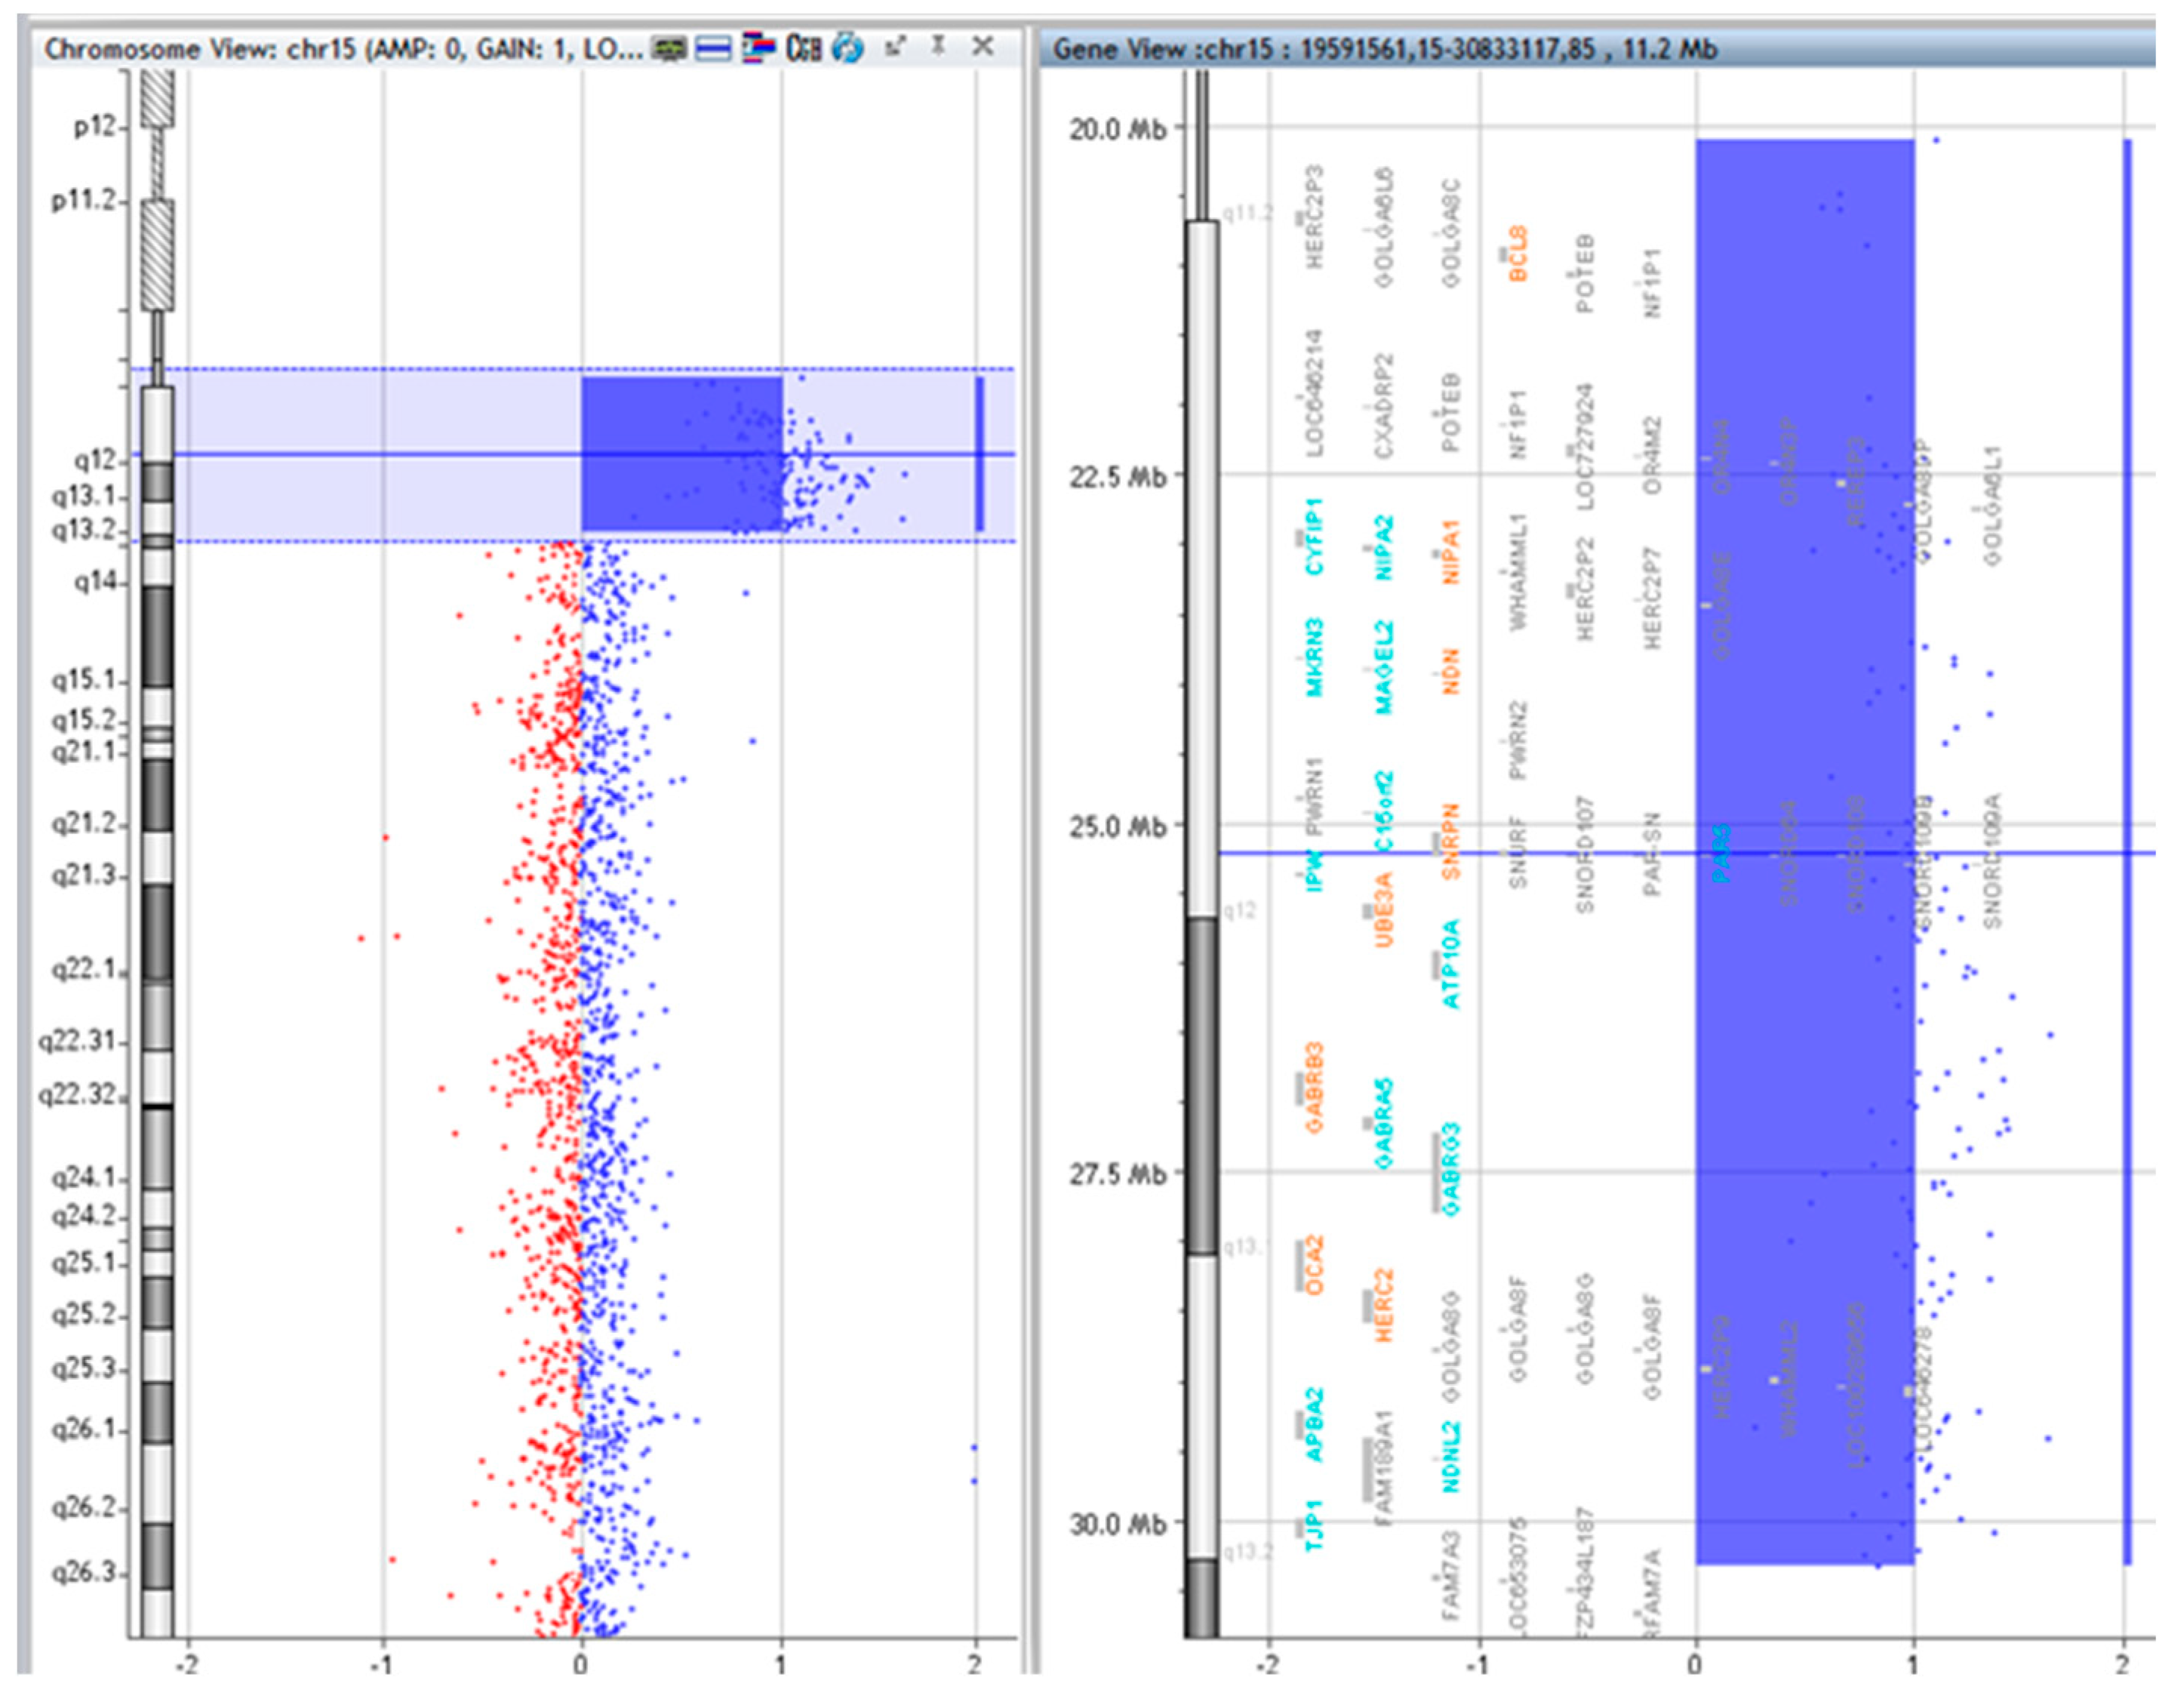2184x1708 pixels.
Task: Select the CYFIP1 gene label
Action: [1314, 536]
